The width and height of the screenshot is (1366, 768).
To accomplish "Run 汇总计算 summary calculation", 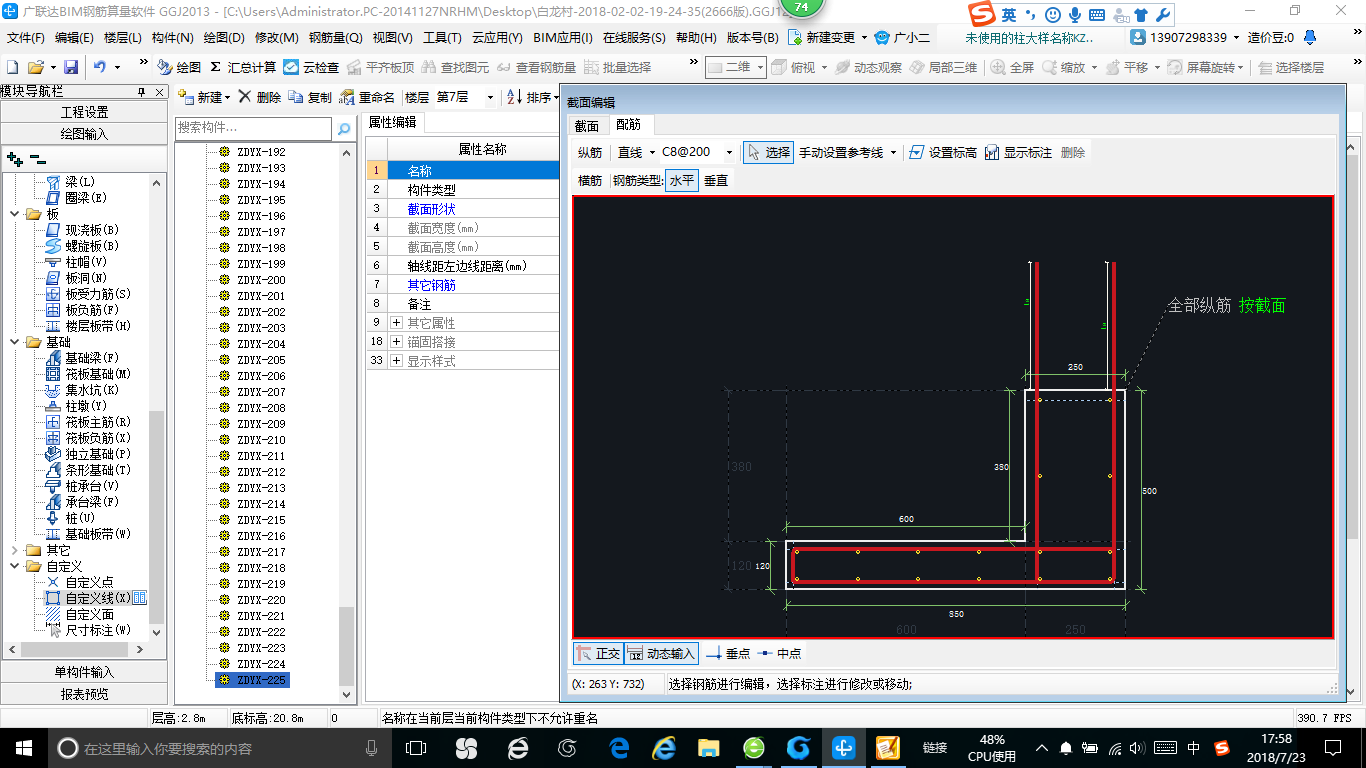I will point(243,67).
